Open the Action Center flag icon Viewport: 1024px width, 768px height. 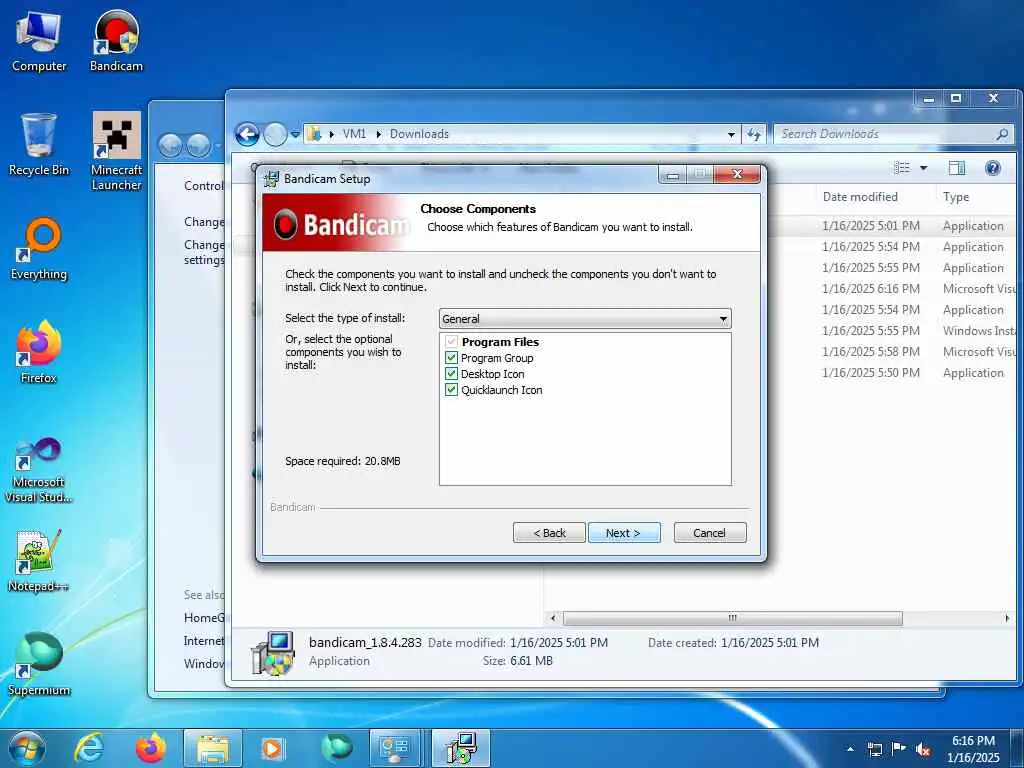click(x=899, y=749)
